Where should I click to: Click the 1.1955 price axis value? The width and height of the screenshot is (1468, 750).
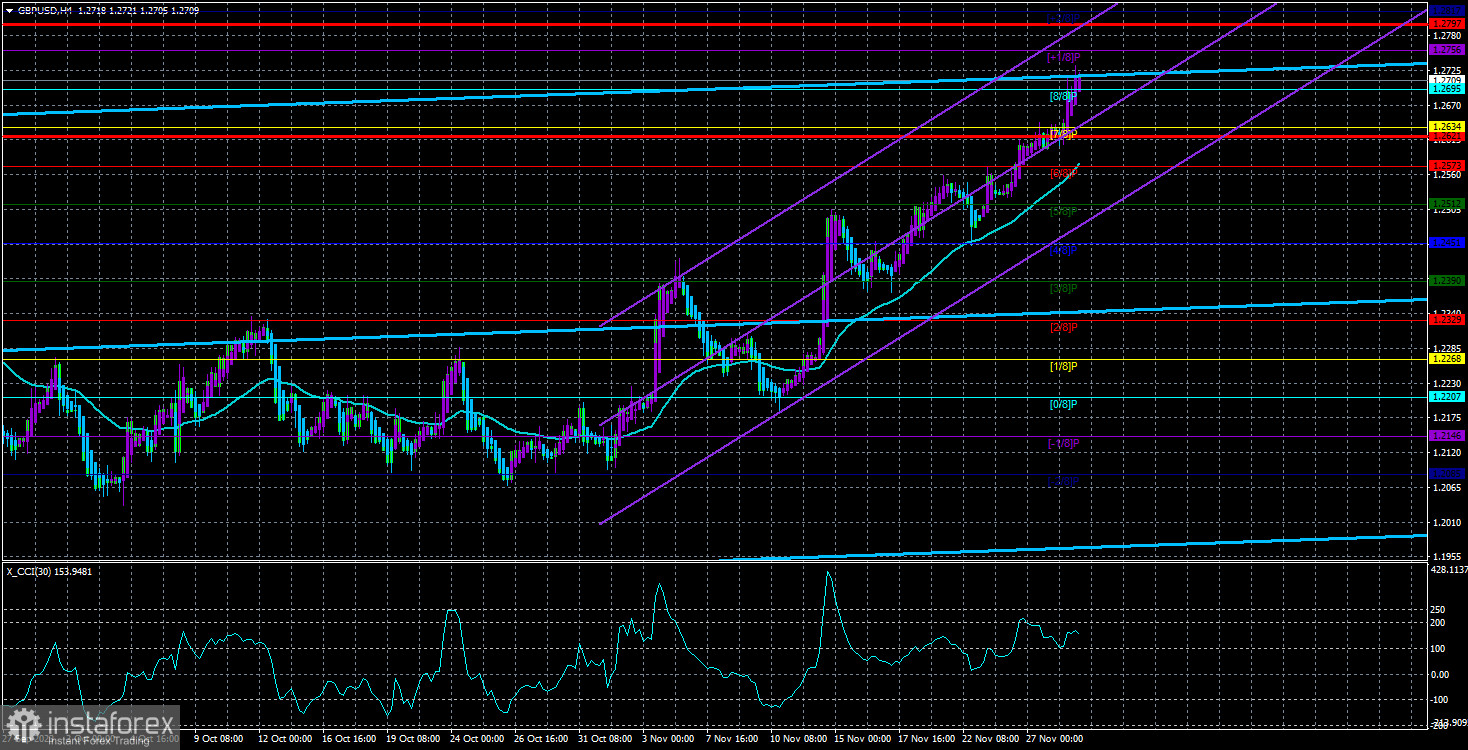pyautogui.click(x=1447, y=556)
